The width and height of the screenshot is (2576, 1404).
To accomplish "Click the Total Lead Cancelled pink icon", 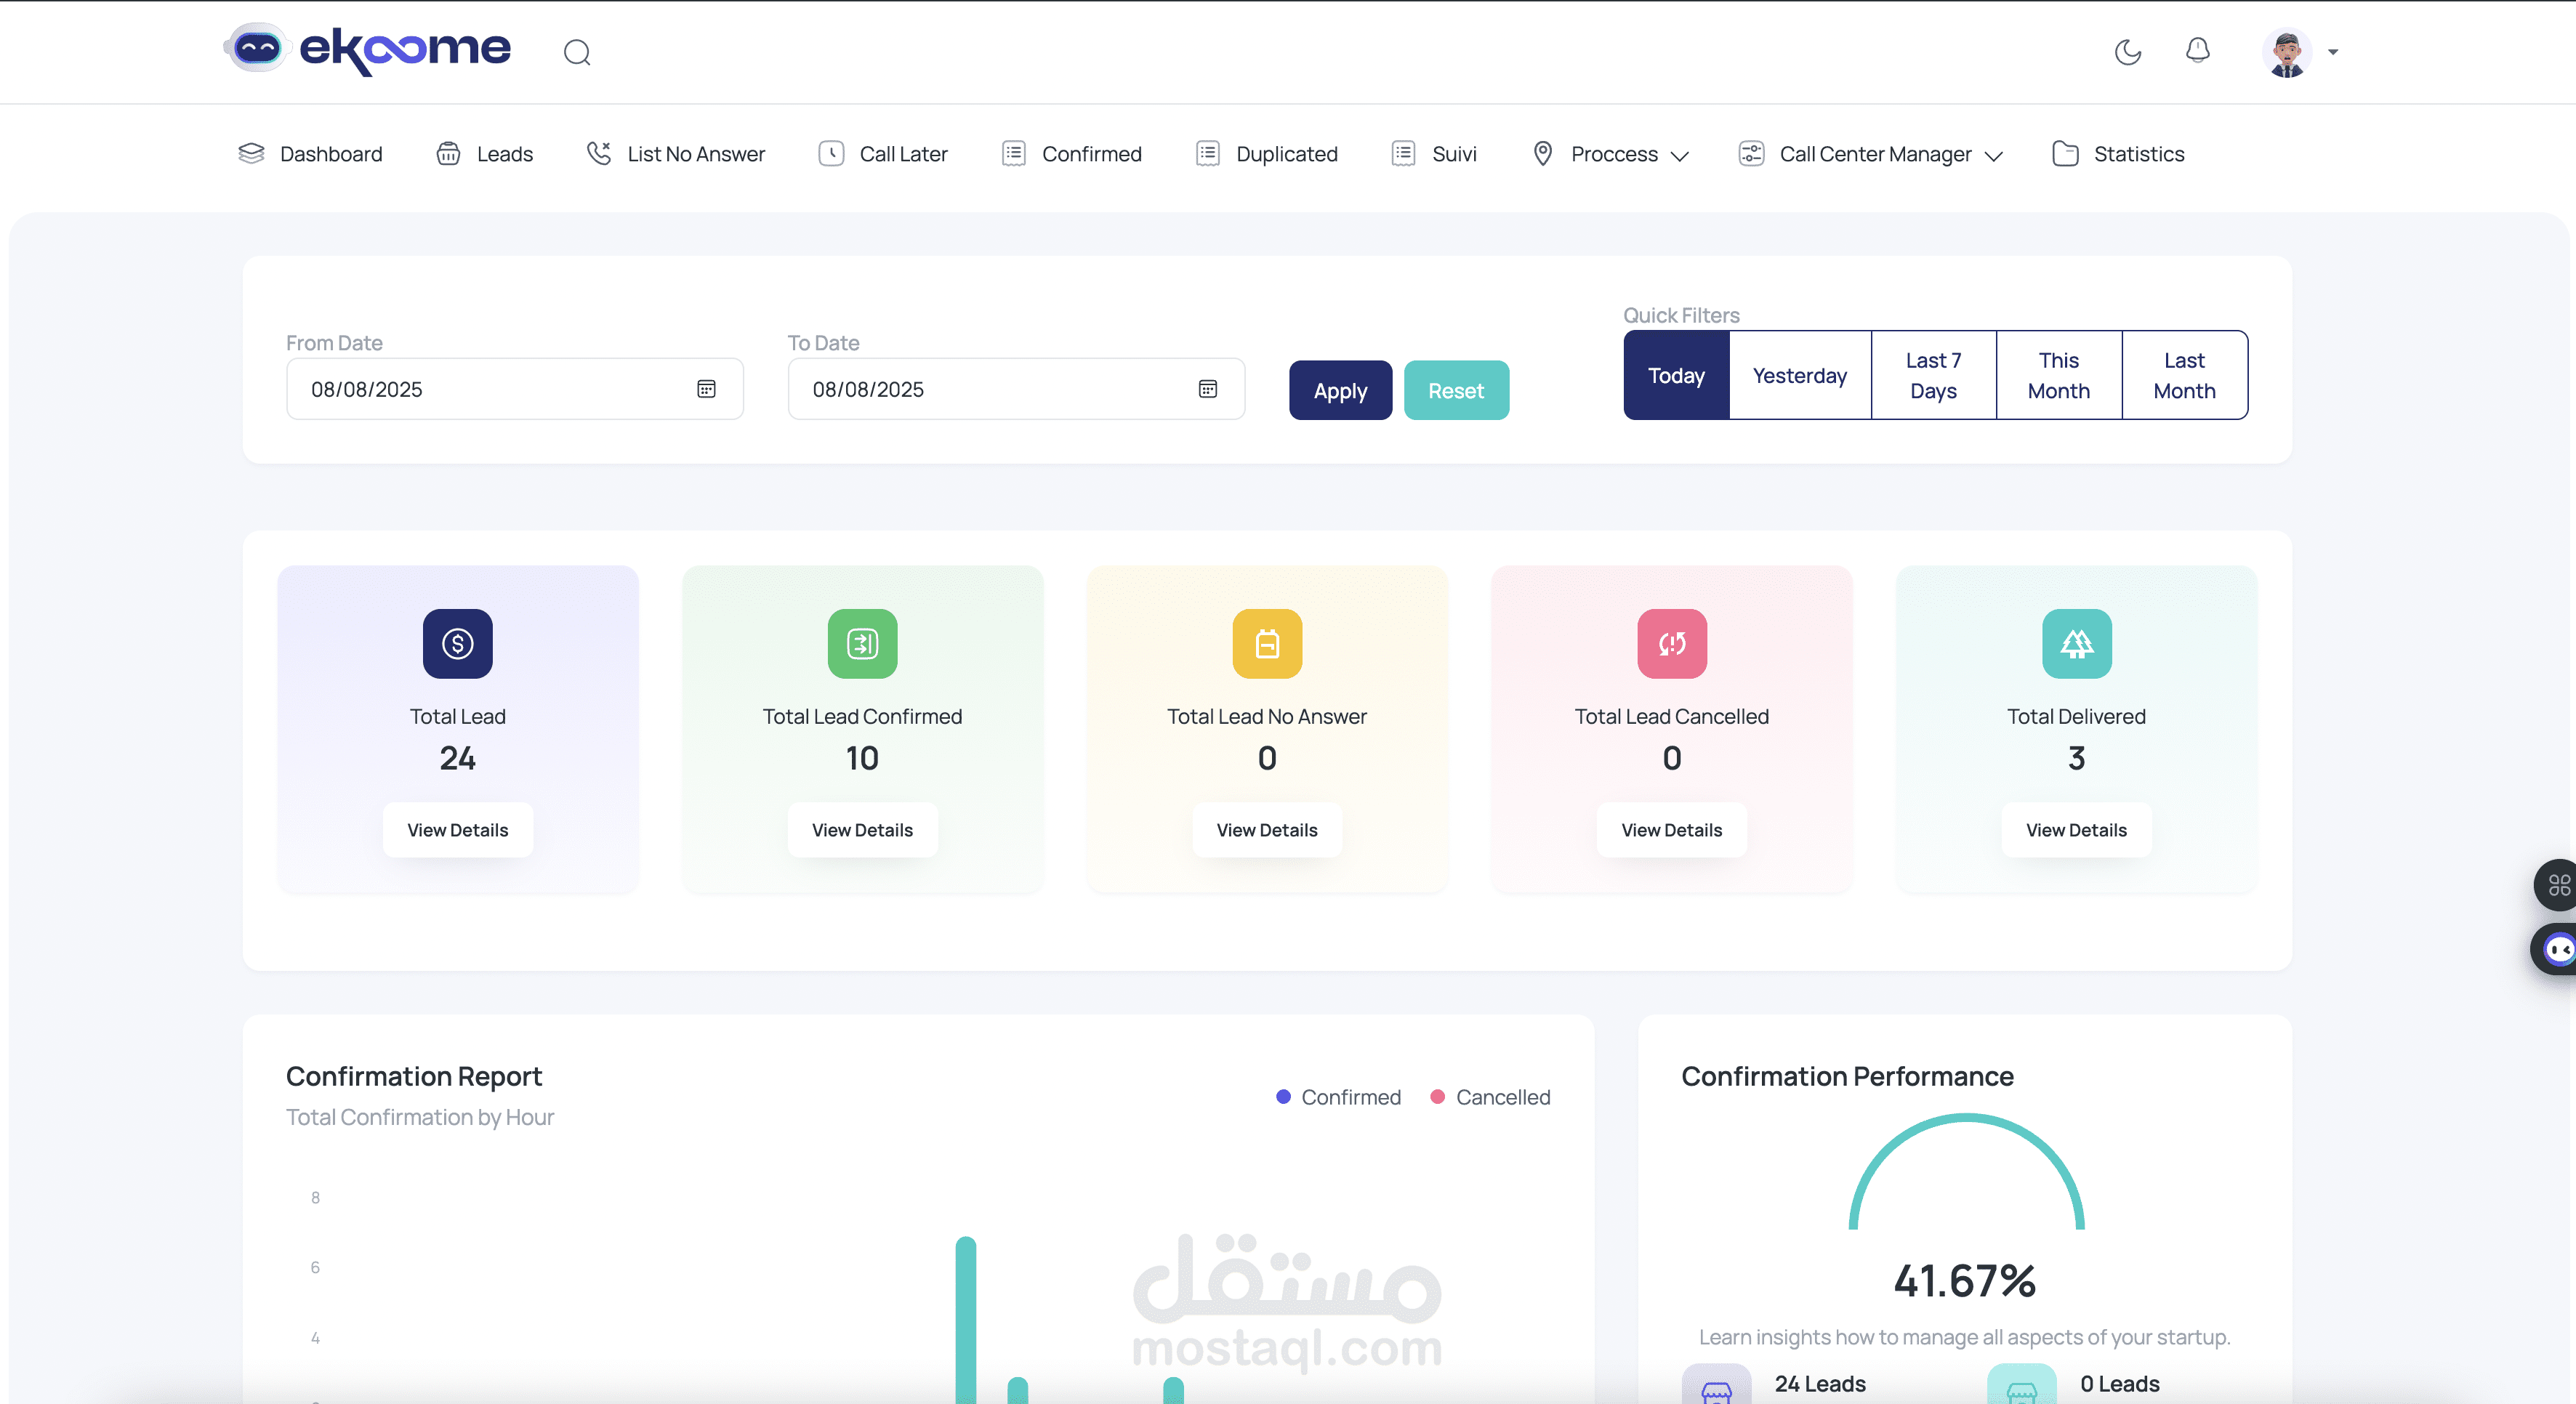I will (x=1672, y=644).
